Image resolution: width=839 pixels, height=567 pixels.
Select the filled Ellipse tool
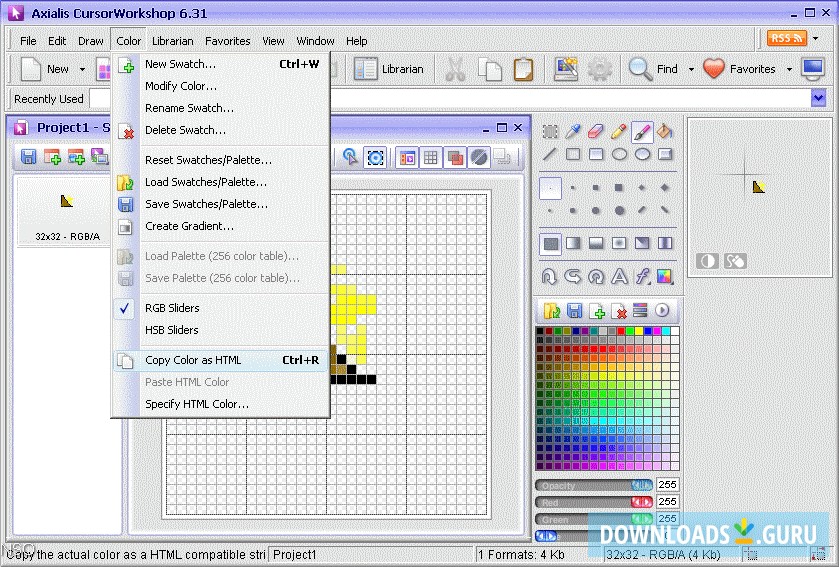pos(642,155)
